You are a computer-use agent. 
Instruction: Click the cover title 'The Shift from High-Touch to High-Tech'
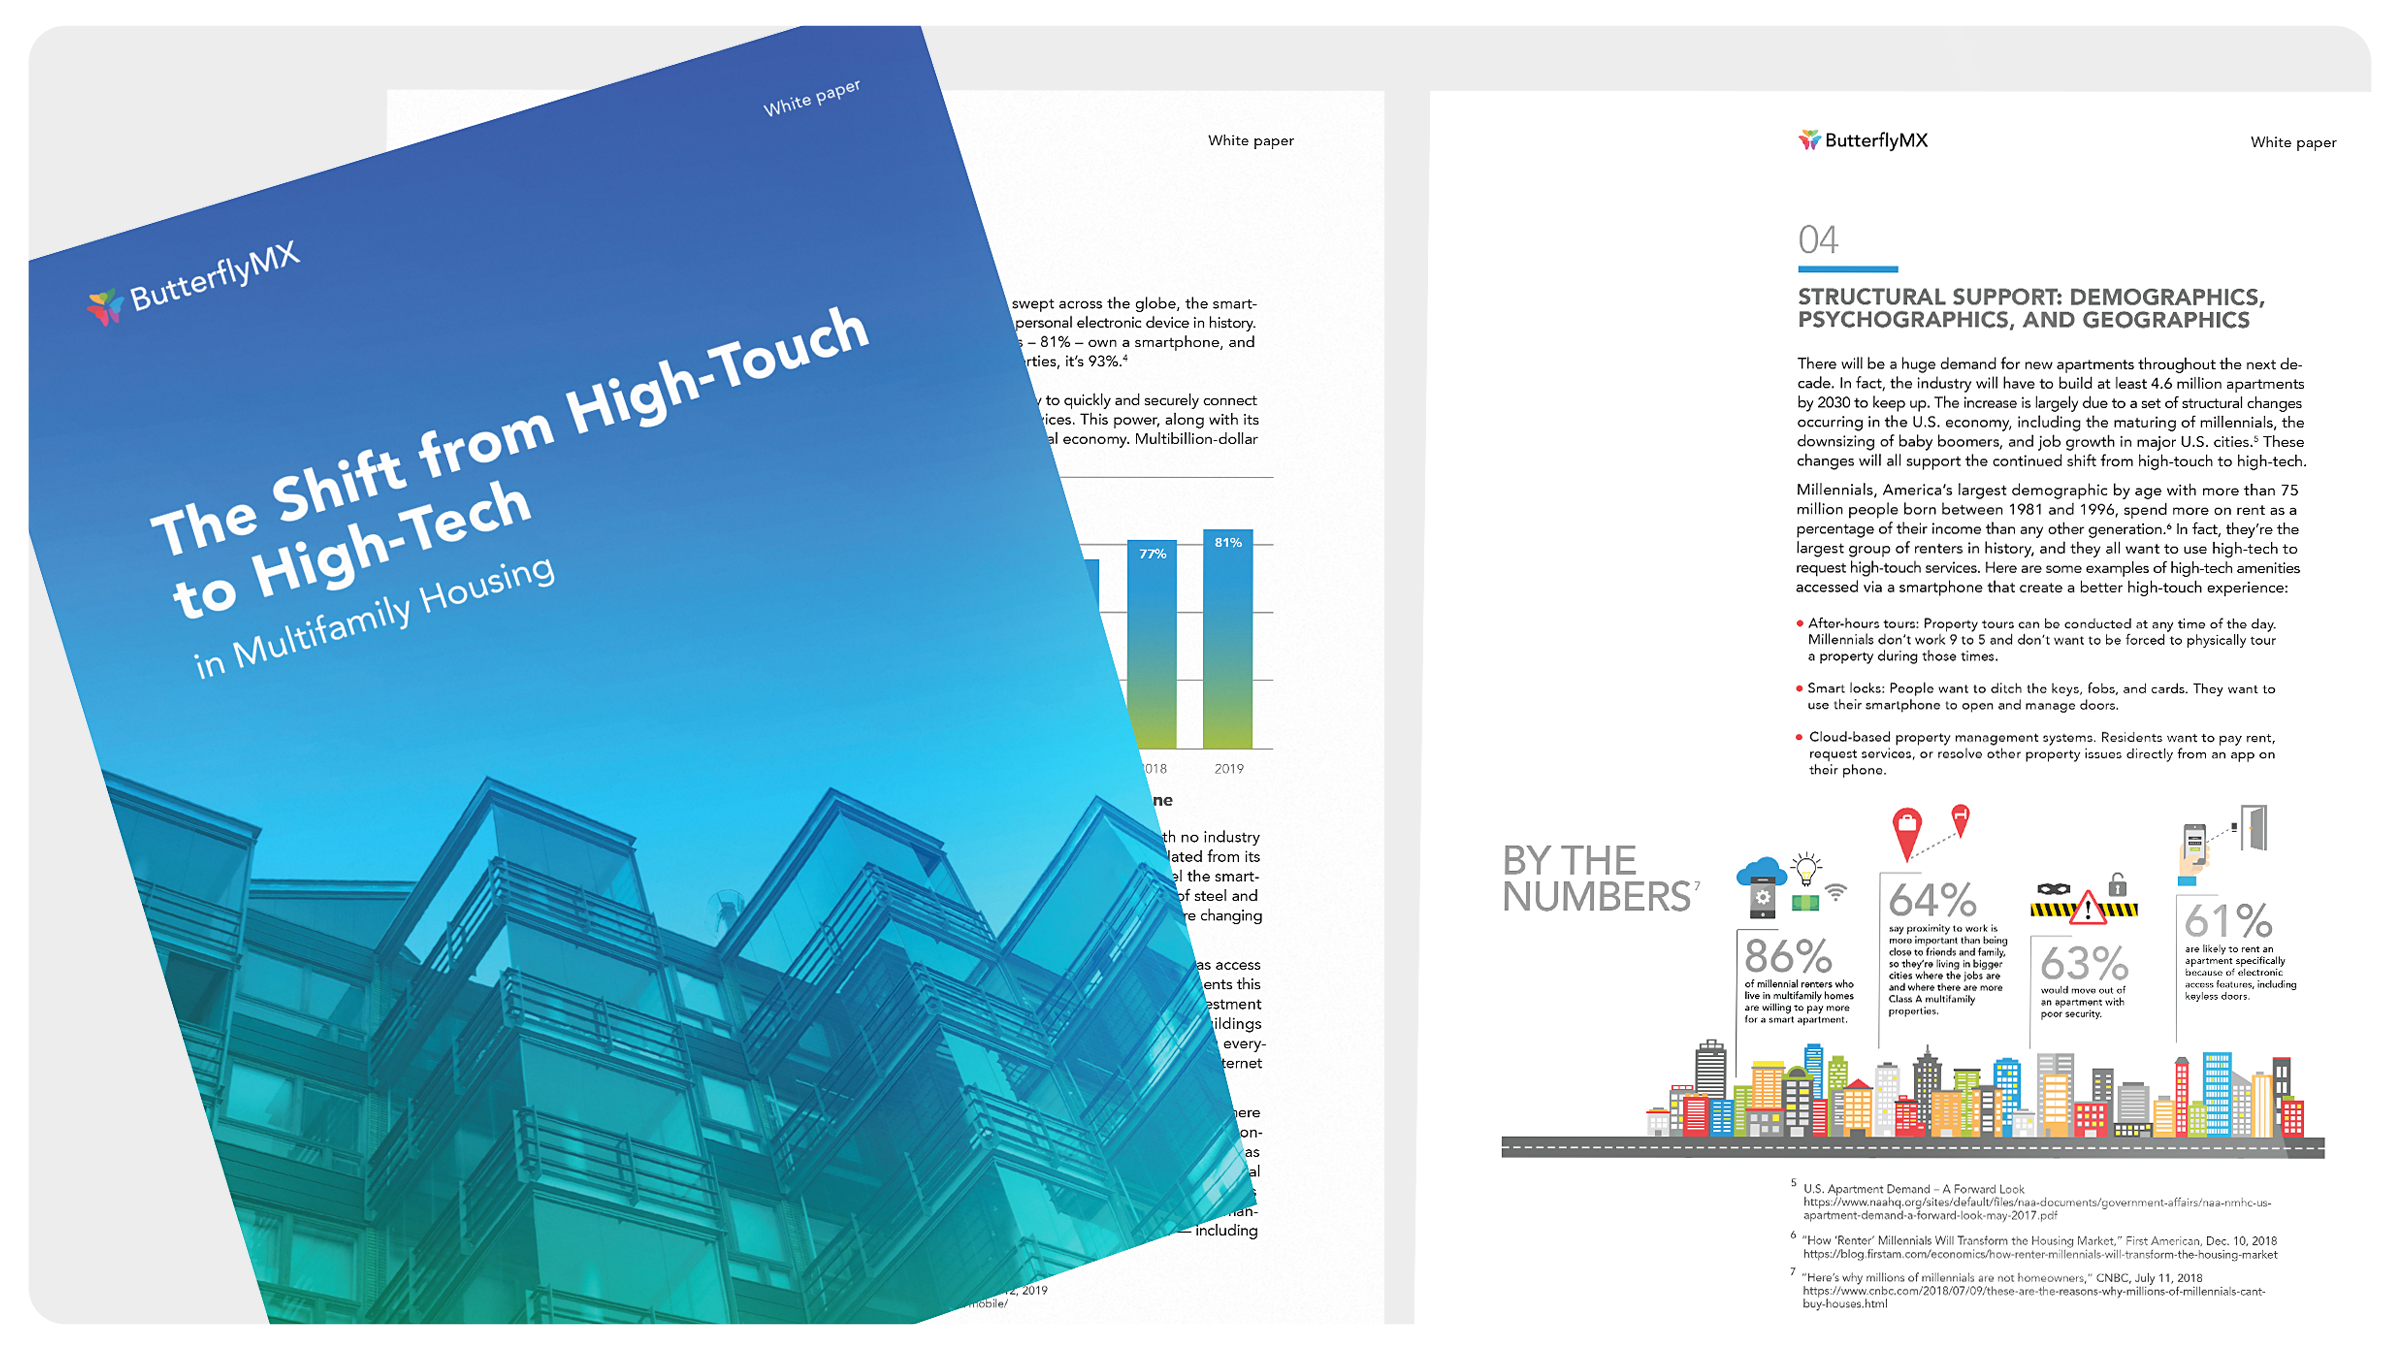510,462
